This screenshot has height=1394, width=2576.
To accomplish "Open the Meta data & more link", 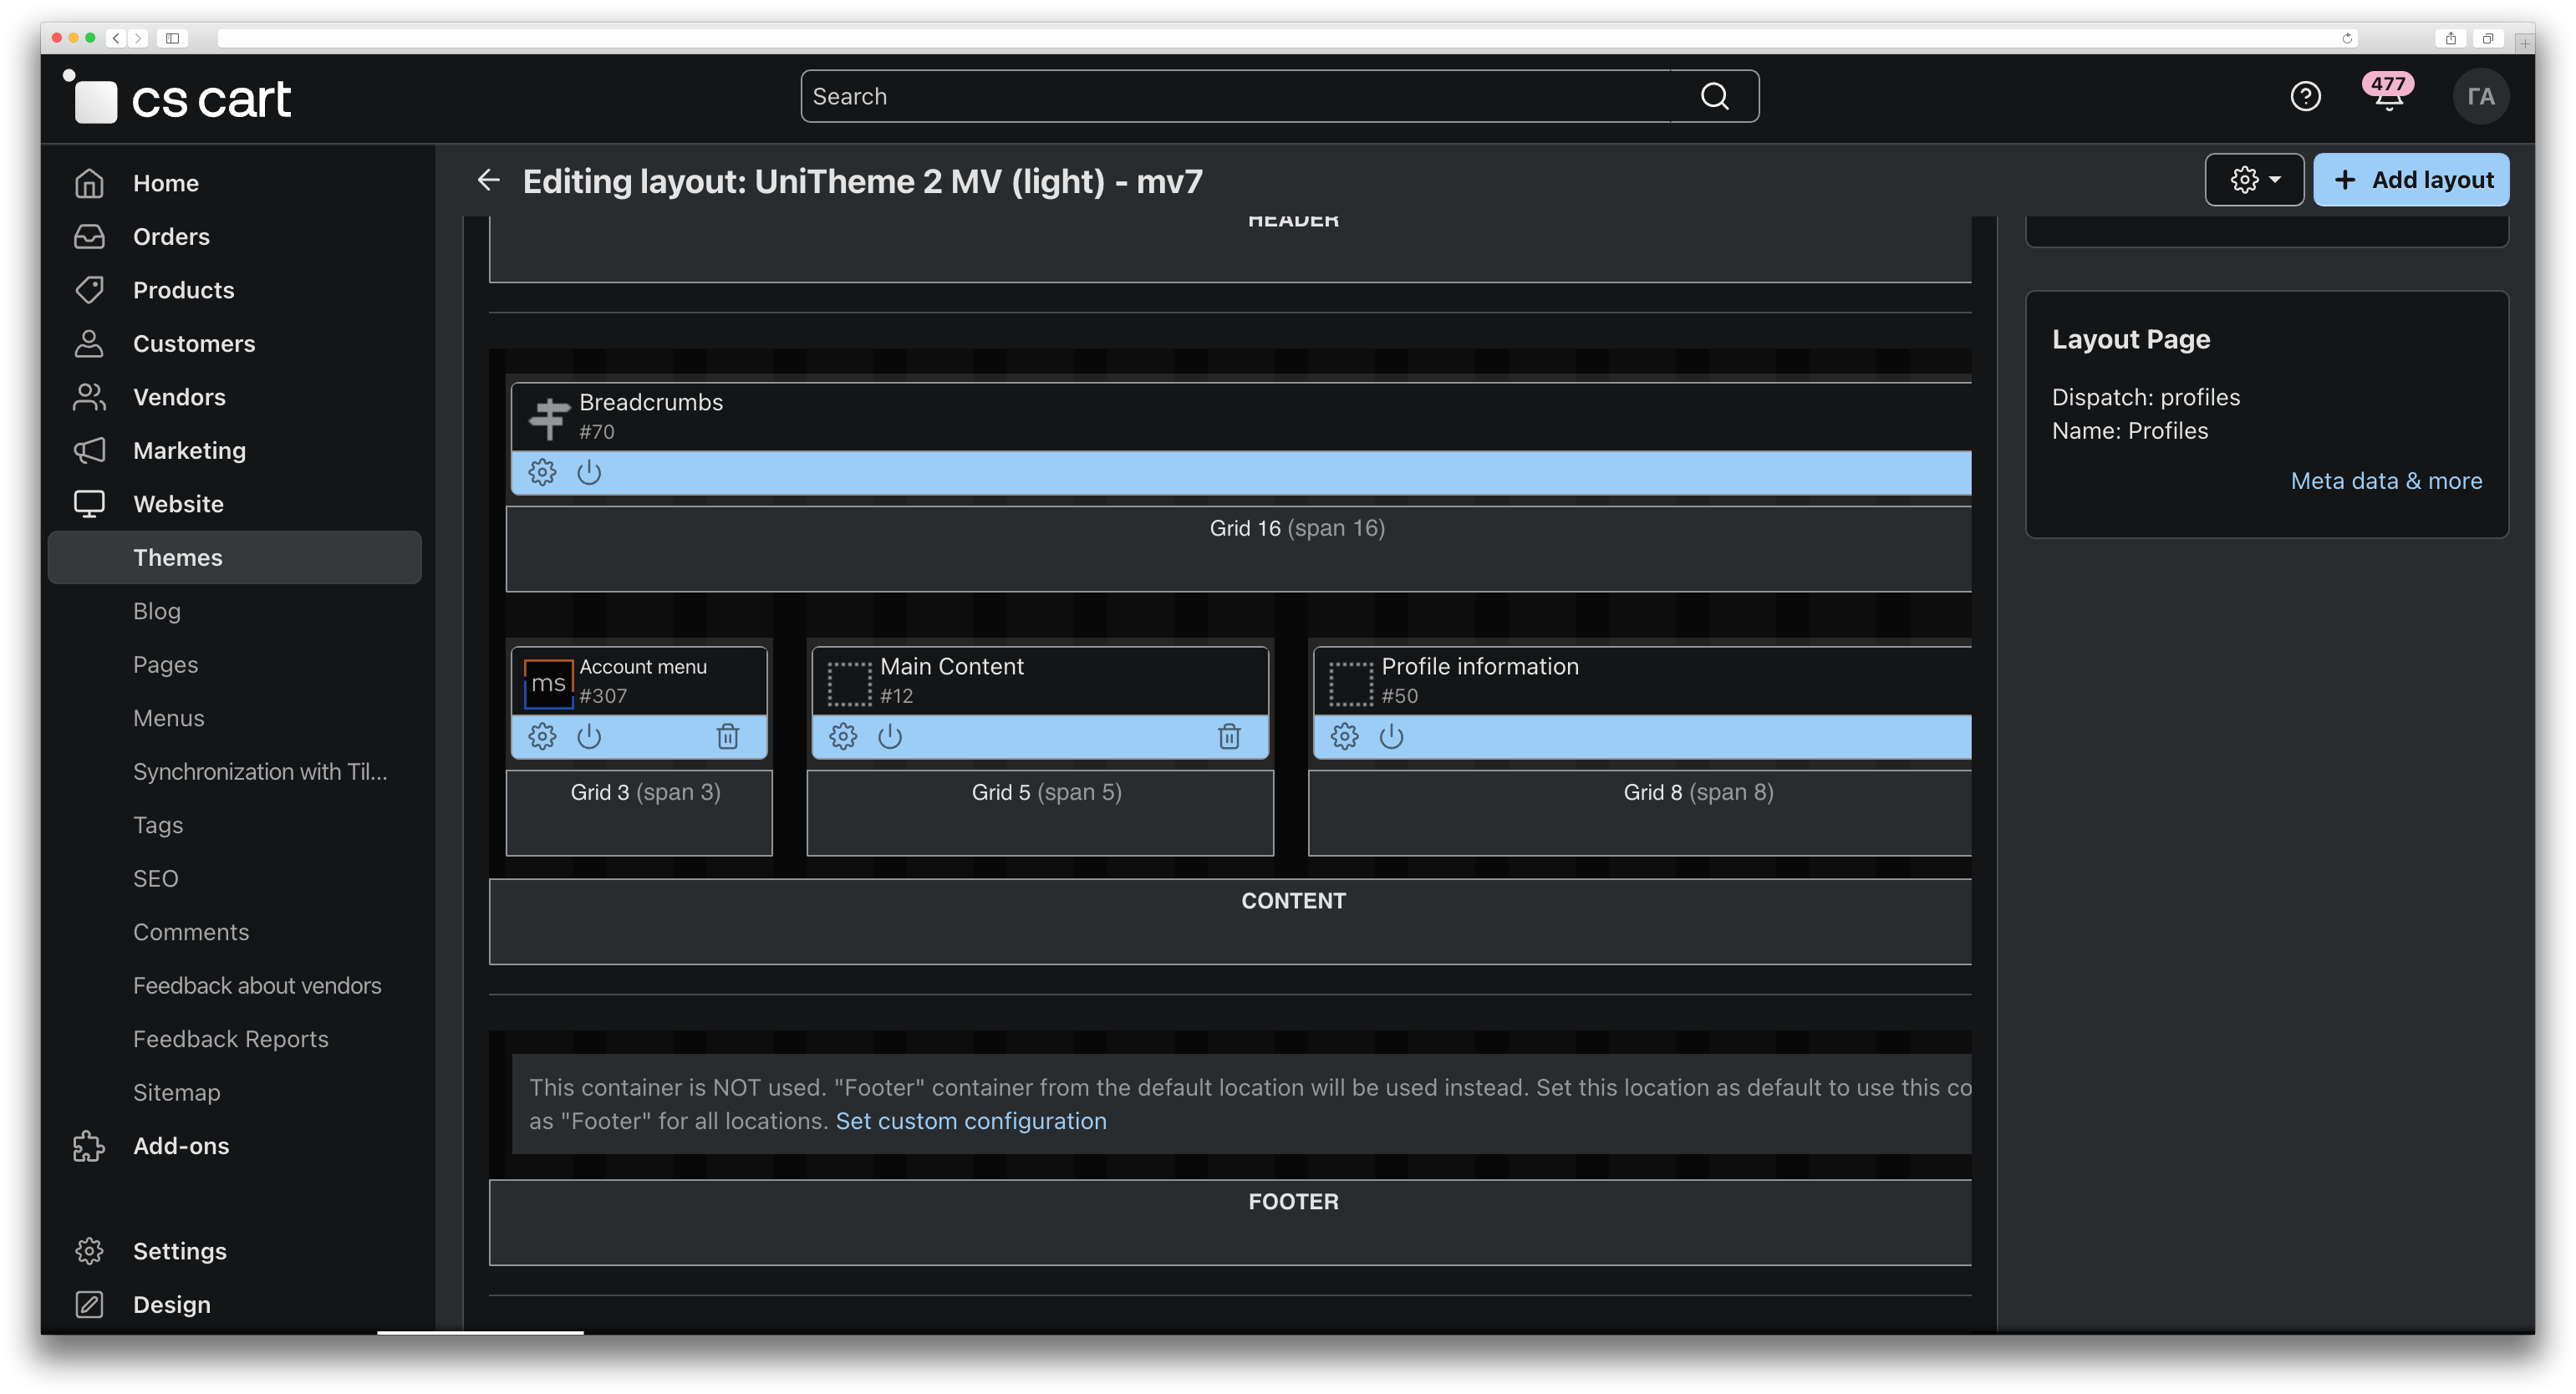I will pyautogui.click(x=2386, y=481).
